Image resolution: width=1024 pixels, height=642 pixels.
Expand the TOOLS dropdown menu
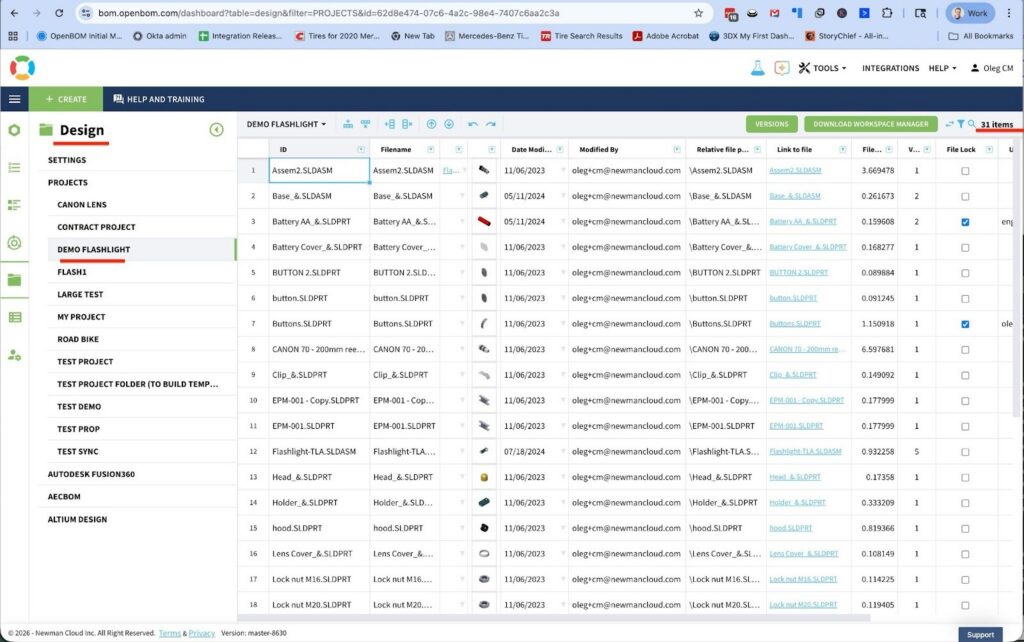pyautogui.click(x=823, y=68)
